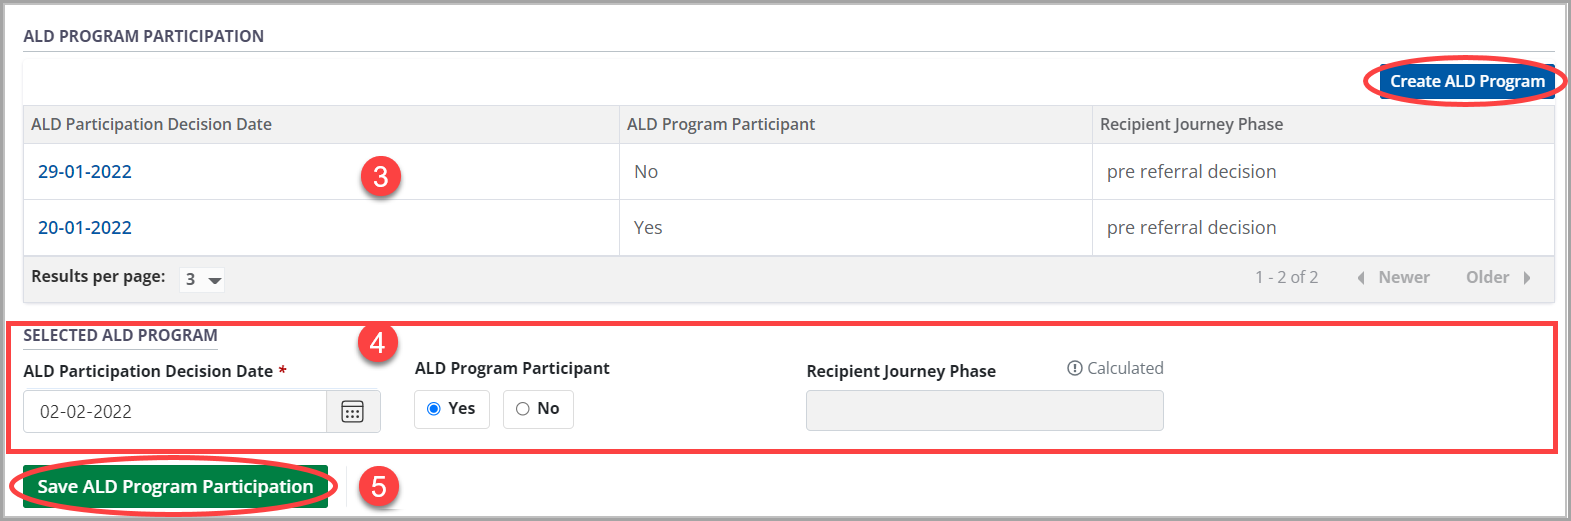This screenshot has height=521, width=1571.
Task: Sort by ALD Participation Decision Date column
Action: pyautogui.click(x=151, y=124)
